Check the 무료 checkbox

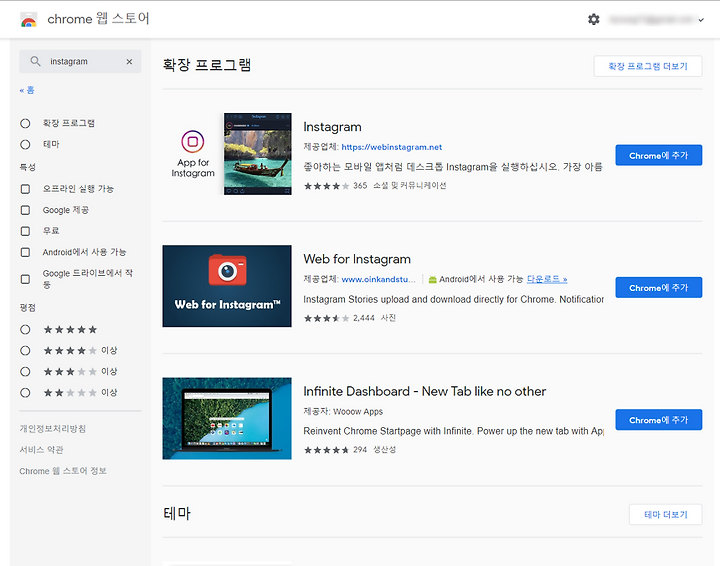pos(26,231)
